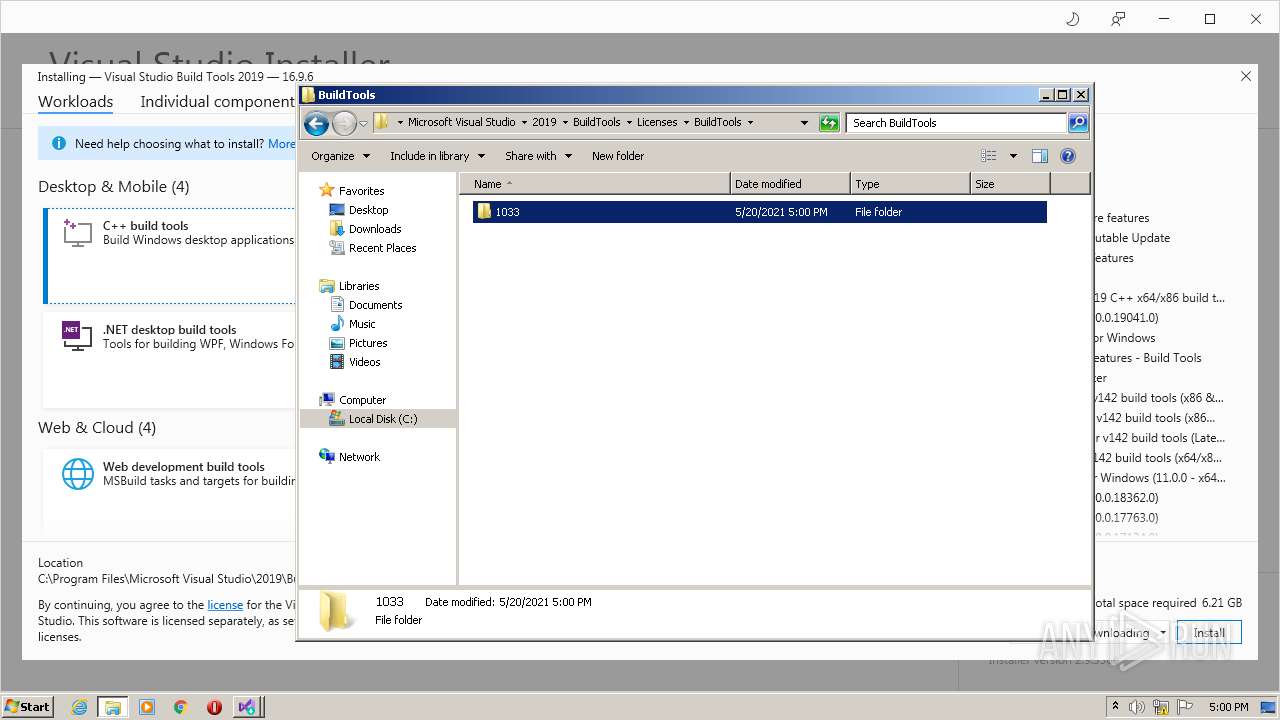Screen dimensions: 1280x720
Task: Sort files by Name column
Action: click(595, 184)
